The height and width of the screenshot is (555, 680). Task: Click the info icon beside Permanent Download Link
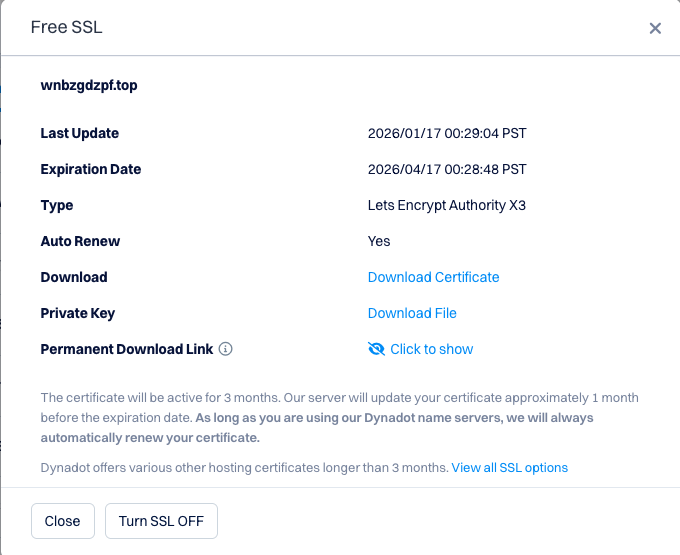coord(226,349)
